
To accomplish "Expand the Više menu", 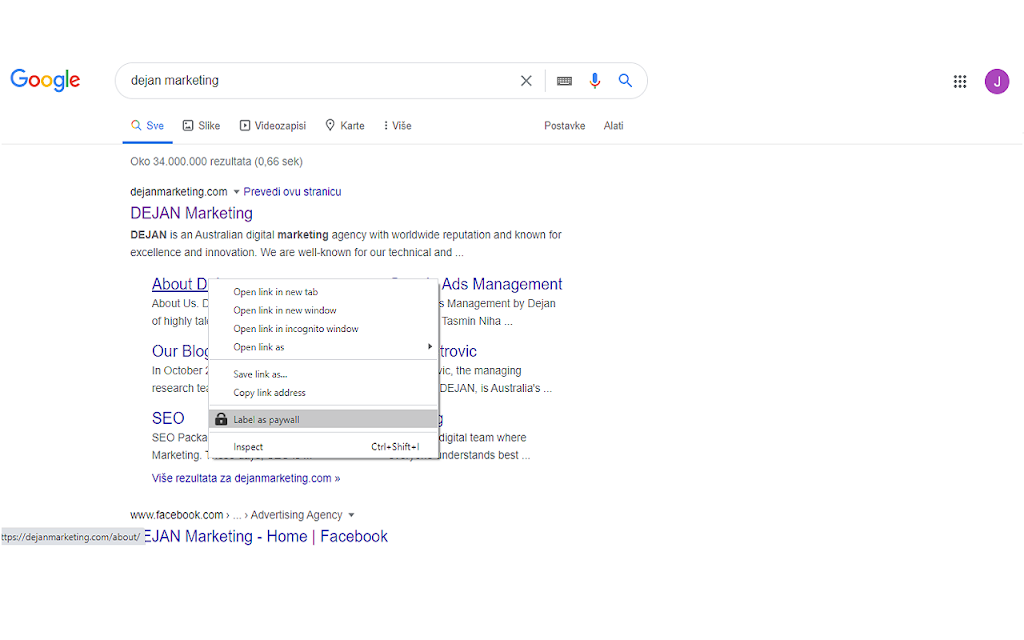I will pyautogui.click(x=397, y=125).
